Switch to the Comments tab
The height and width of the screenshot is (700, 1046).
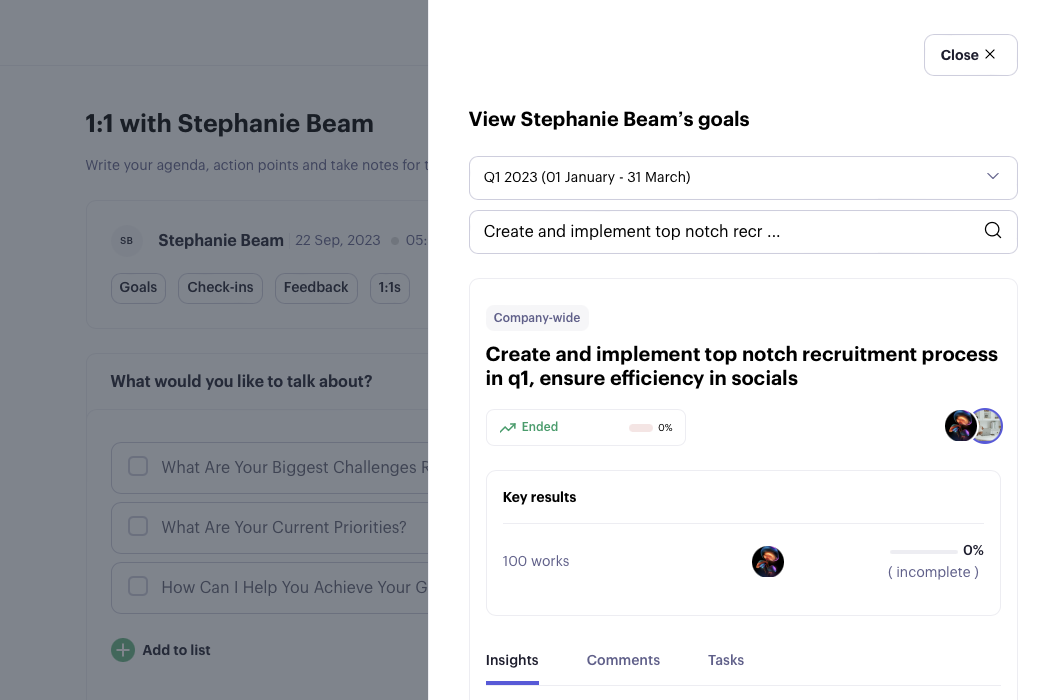pyautogui.click(x=623, y=660)
